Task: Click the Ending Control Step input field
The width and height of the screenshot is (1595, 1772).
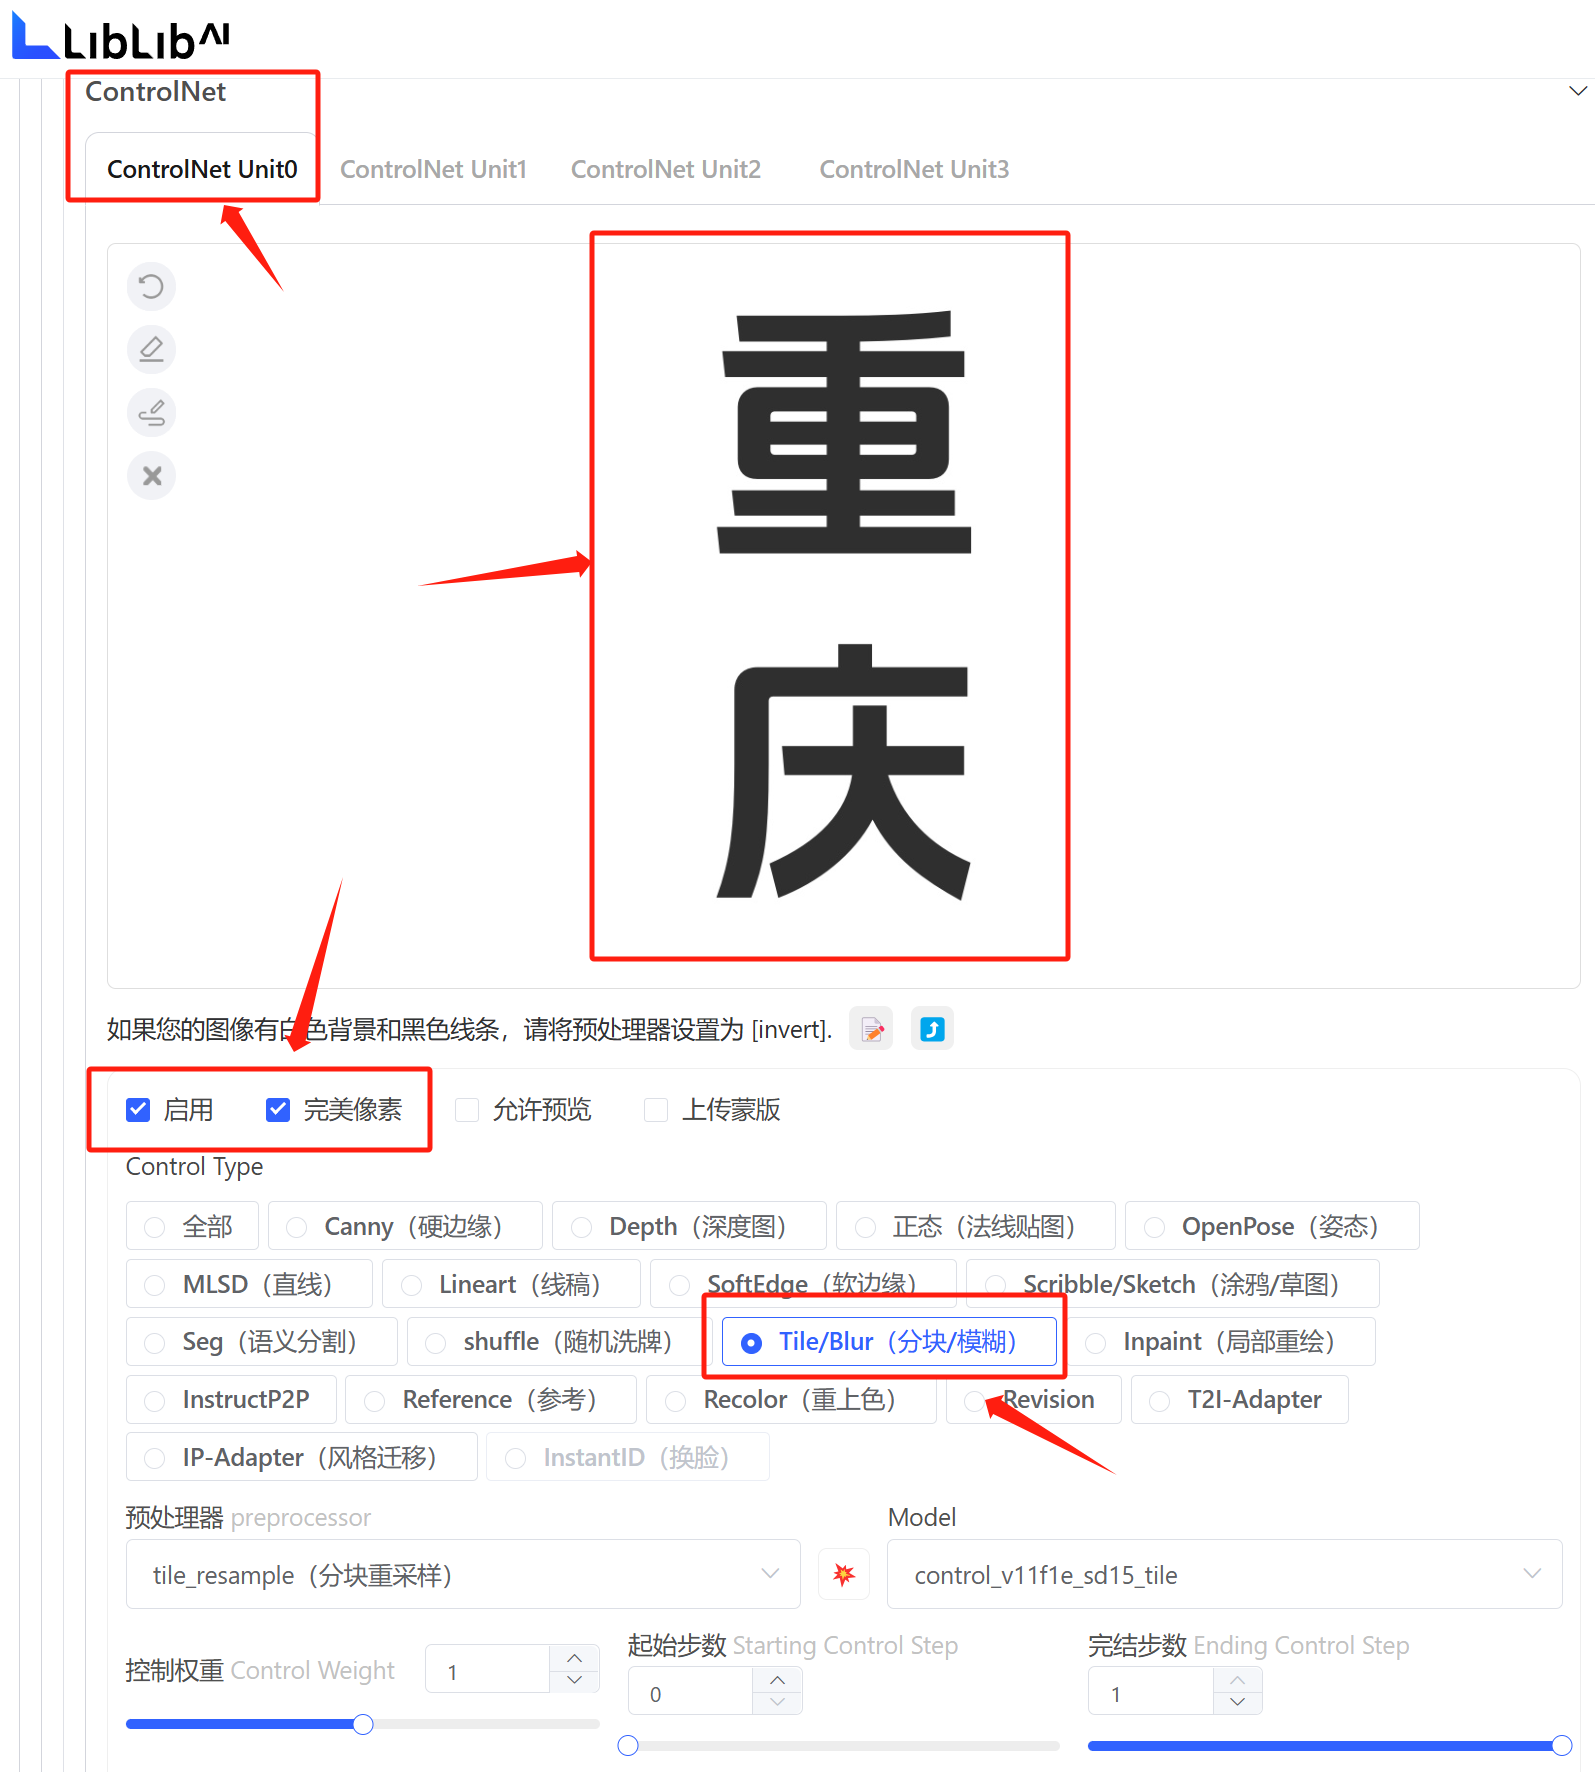Action: point(1151,1694)
